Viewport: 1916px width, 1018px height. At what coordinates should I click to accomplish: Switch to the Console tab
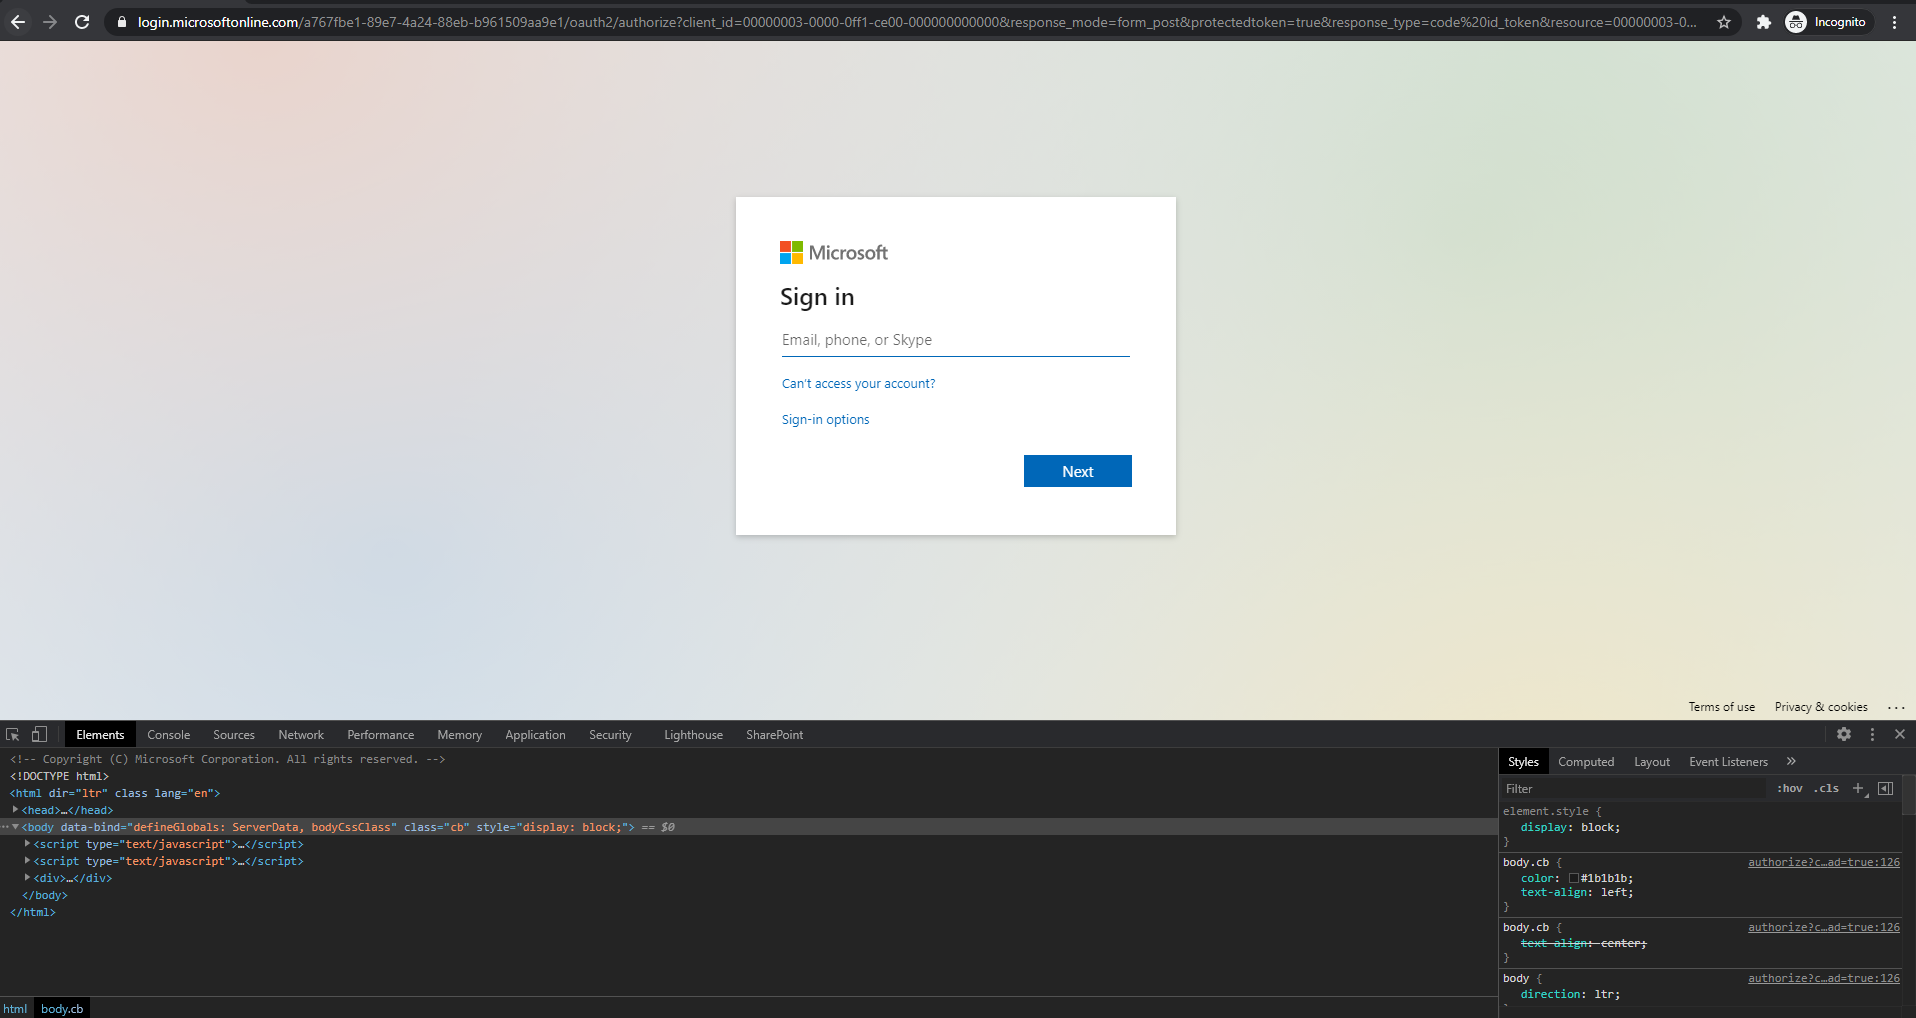point(168,734)
